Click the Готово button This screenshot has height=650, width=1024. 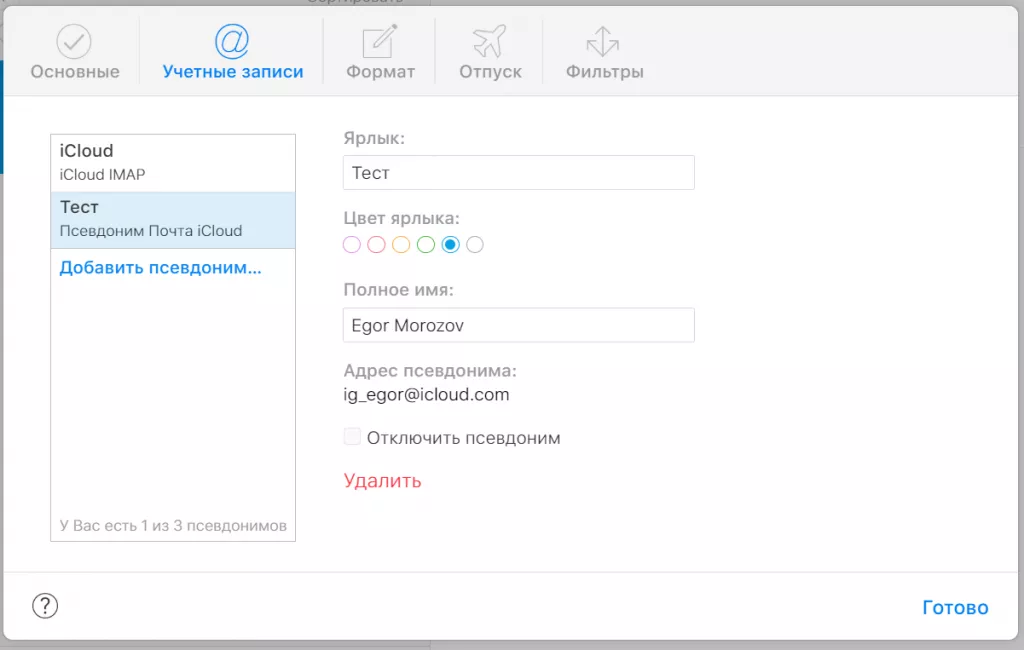pos(955,608)
